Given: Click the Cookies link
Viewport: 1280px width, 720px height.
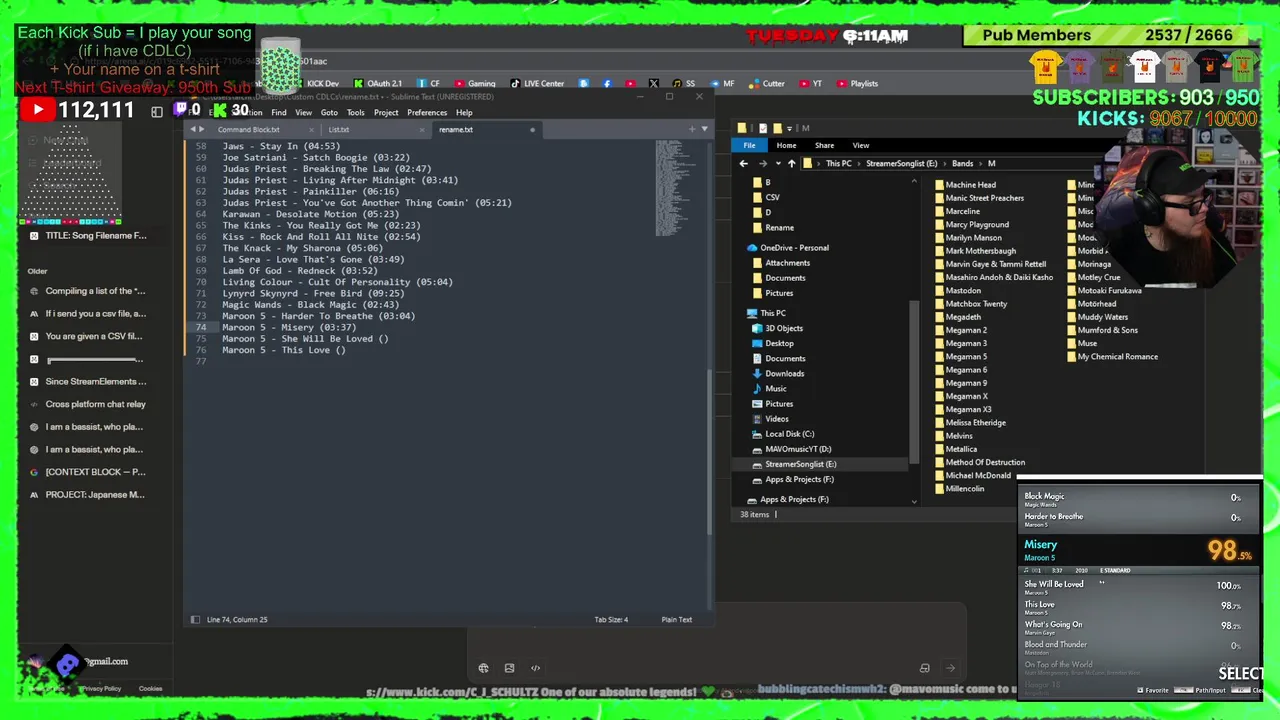Looking at the screenshot, I should point(150,689).
